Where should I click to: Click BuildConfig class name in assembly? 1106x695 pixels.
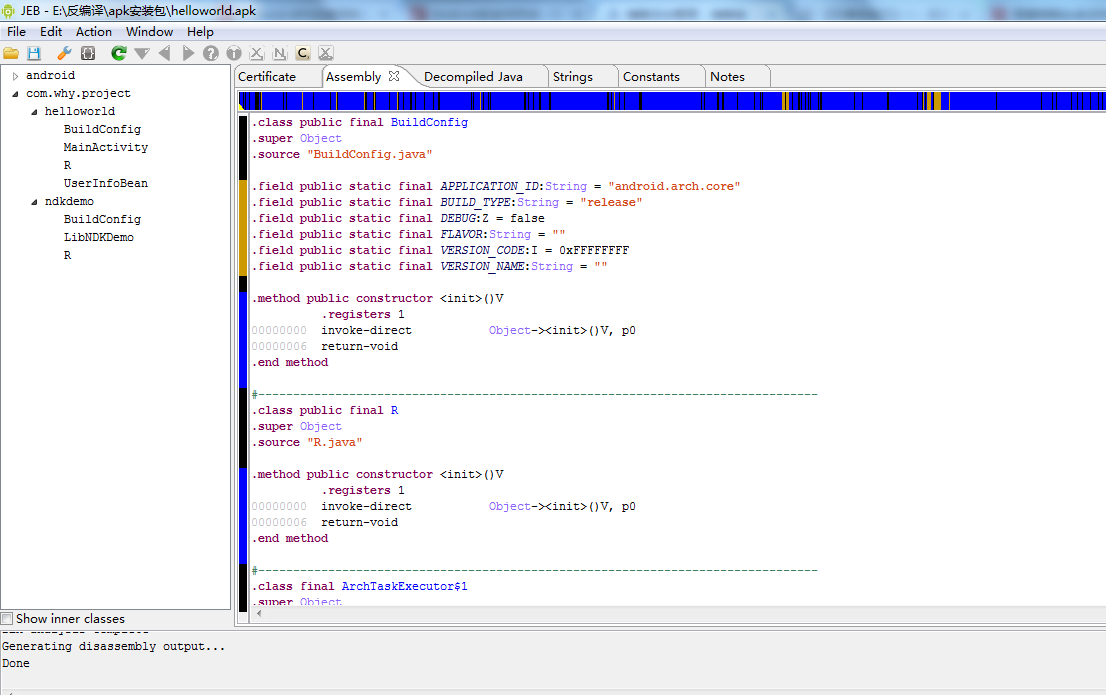(x=429, y=122)
